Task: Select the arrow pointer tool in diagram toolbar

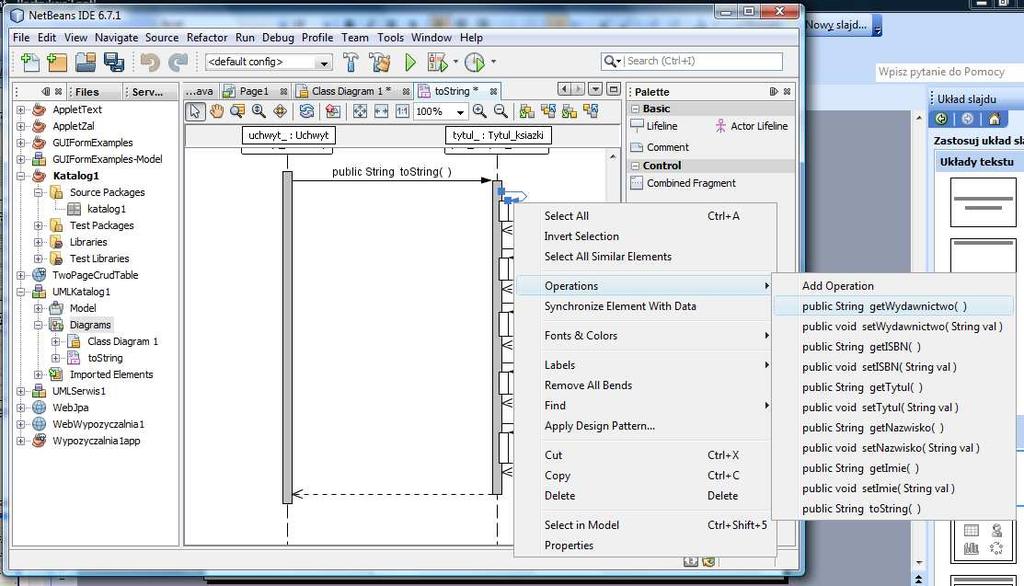Action: (x=195, y=111)
